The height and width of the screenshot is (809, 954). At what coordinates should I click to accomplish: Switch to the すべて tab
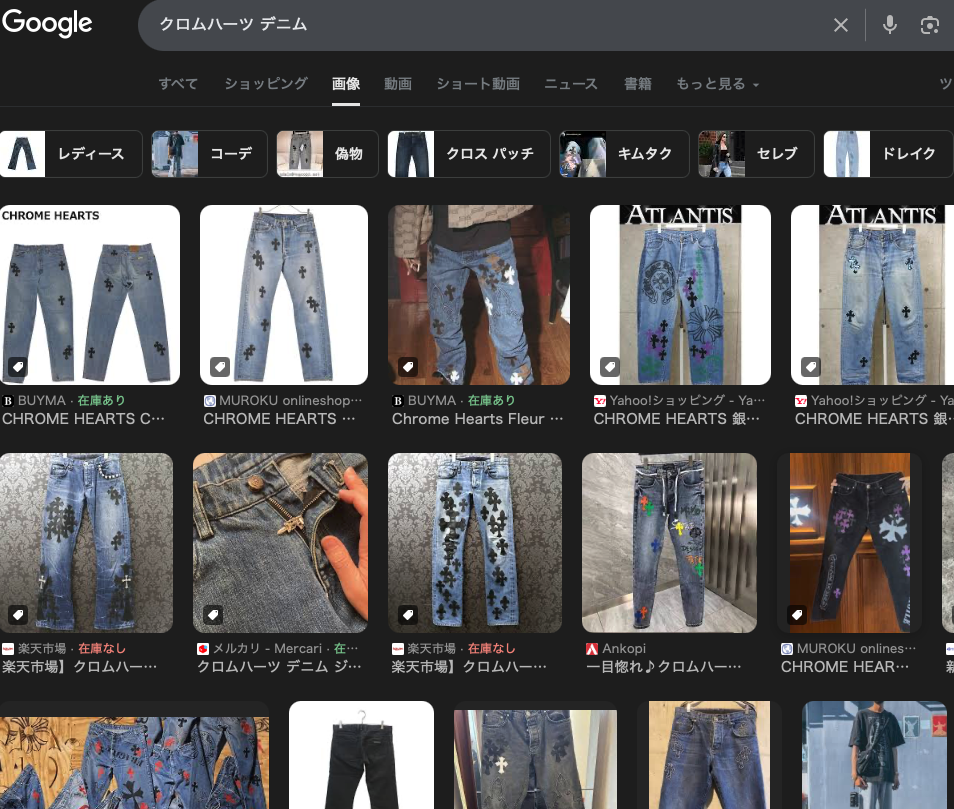point(178,84)
